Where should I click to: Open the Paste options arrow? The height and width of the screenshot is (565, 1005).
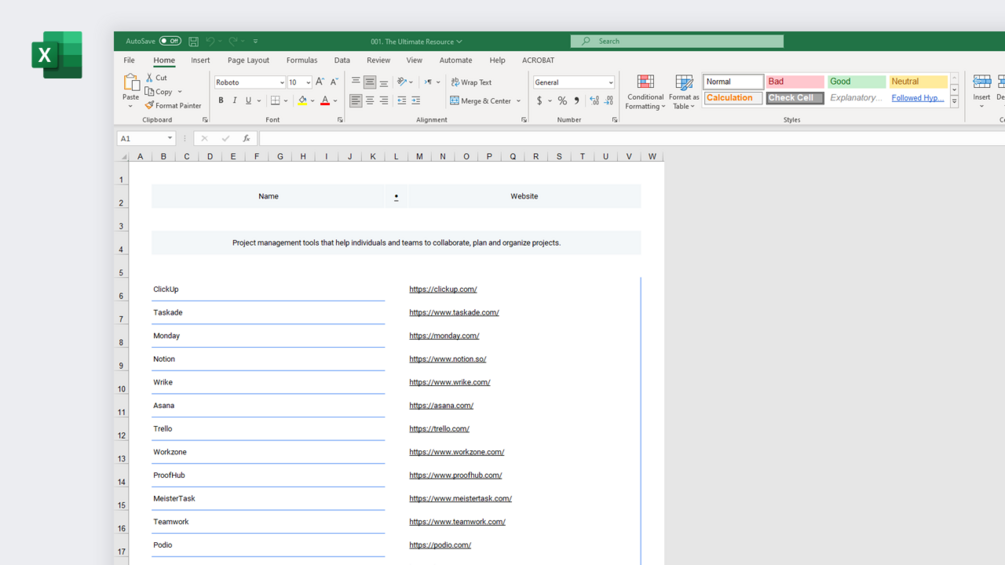tap(131, 106)
